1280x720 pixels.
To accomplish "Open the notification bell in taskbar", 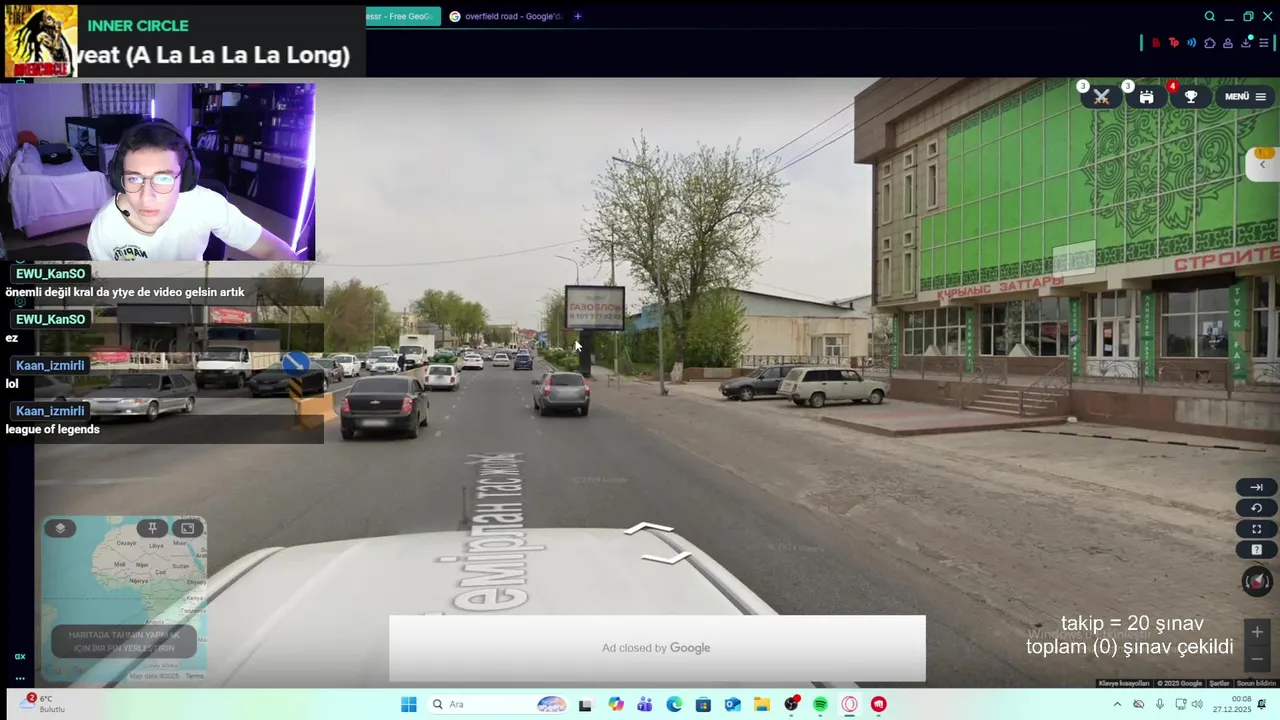I will (1262, 705).
